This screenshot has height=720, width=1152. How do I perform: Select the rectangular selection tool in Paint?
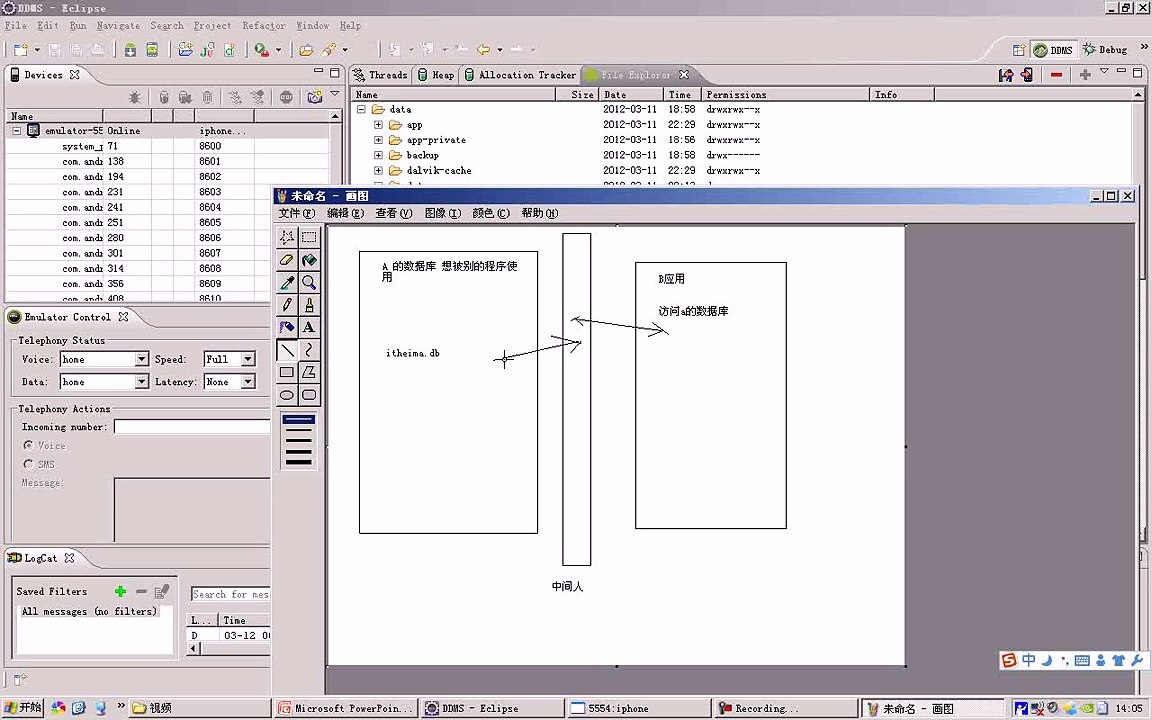click(309, 237)
